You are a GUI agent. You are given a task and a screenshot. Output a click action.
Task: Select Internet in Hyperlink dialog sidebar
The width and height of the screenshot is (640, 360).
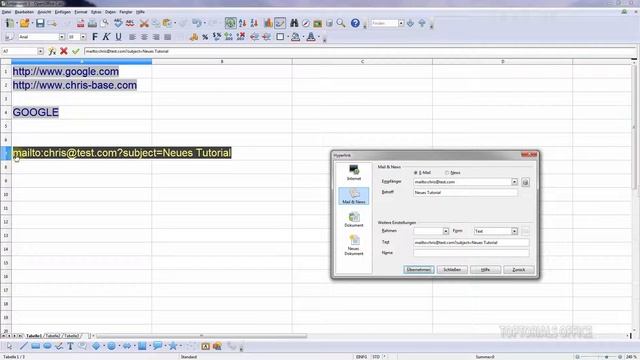coord(354,173)
